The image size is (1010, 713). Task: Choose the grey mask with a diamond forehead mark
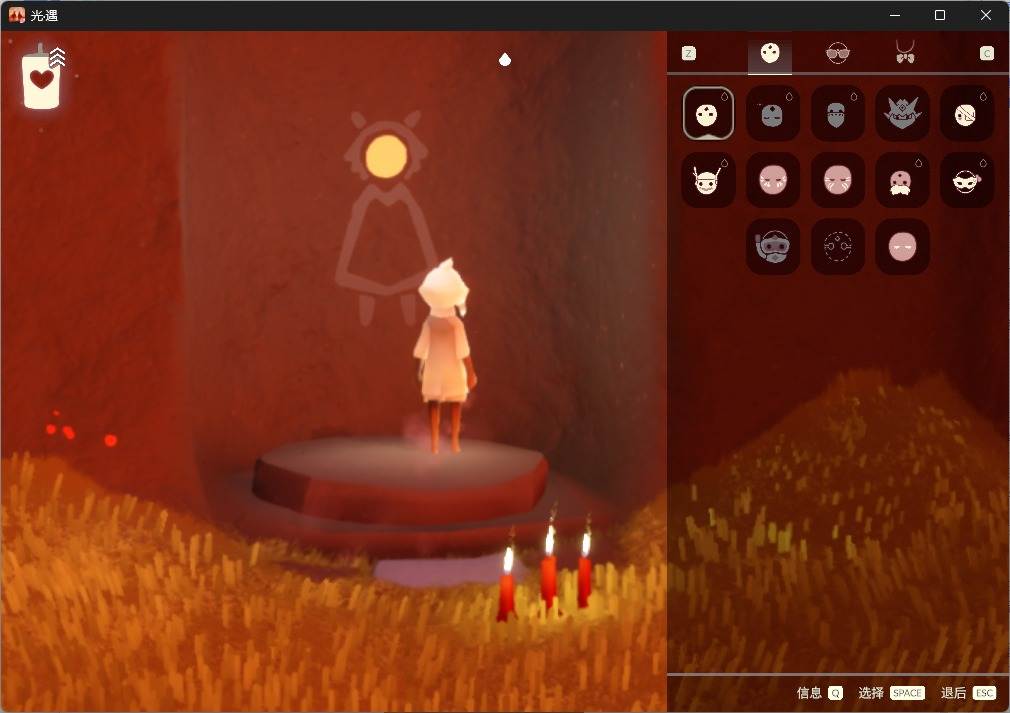tap(772, 114)
